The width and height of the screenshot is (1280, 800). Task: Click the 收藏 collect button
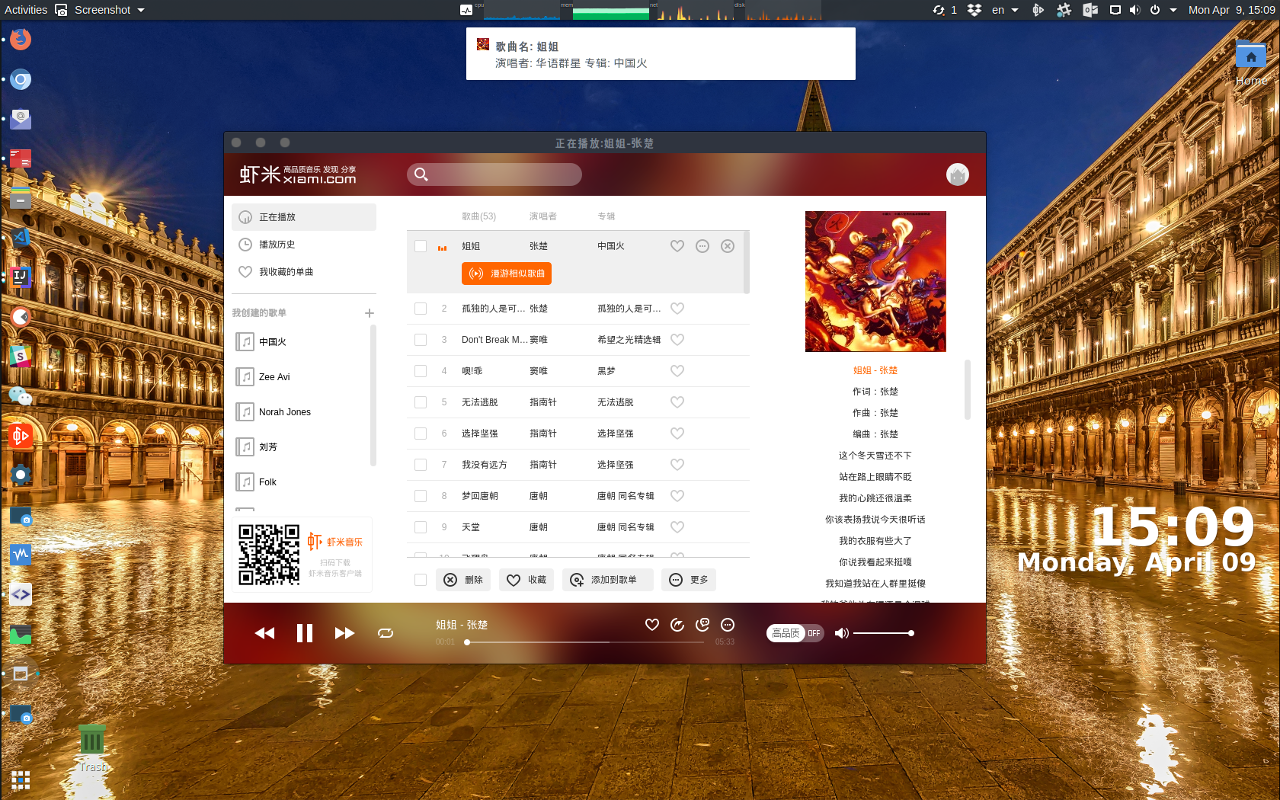527,580
